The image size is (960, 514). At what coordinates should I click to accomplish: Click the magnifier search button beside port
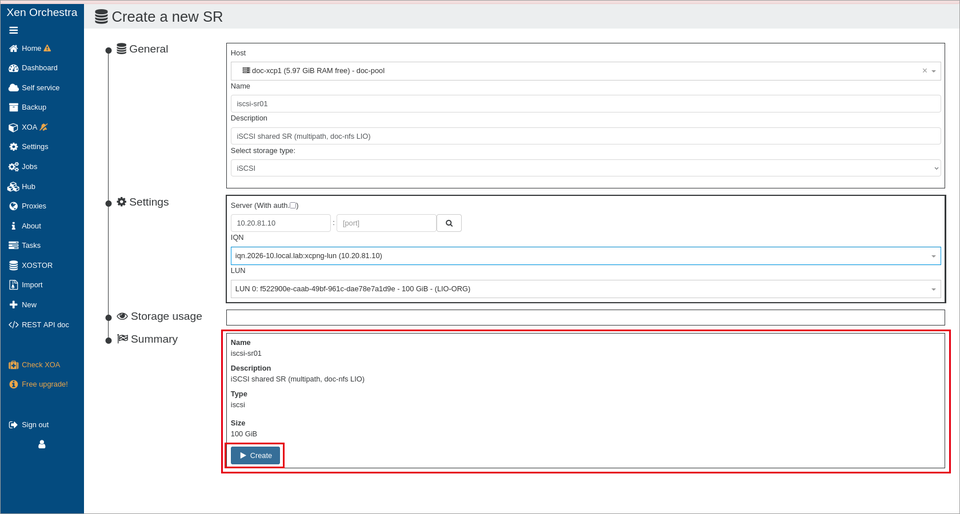point(449,223)
